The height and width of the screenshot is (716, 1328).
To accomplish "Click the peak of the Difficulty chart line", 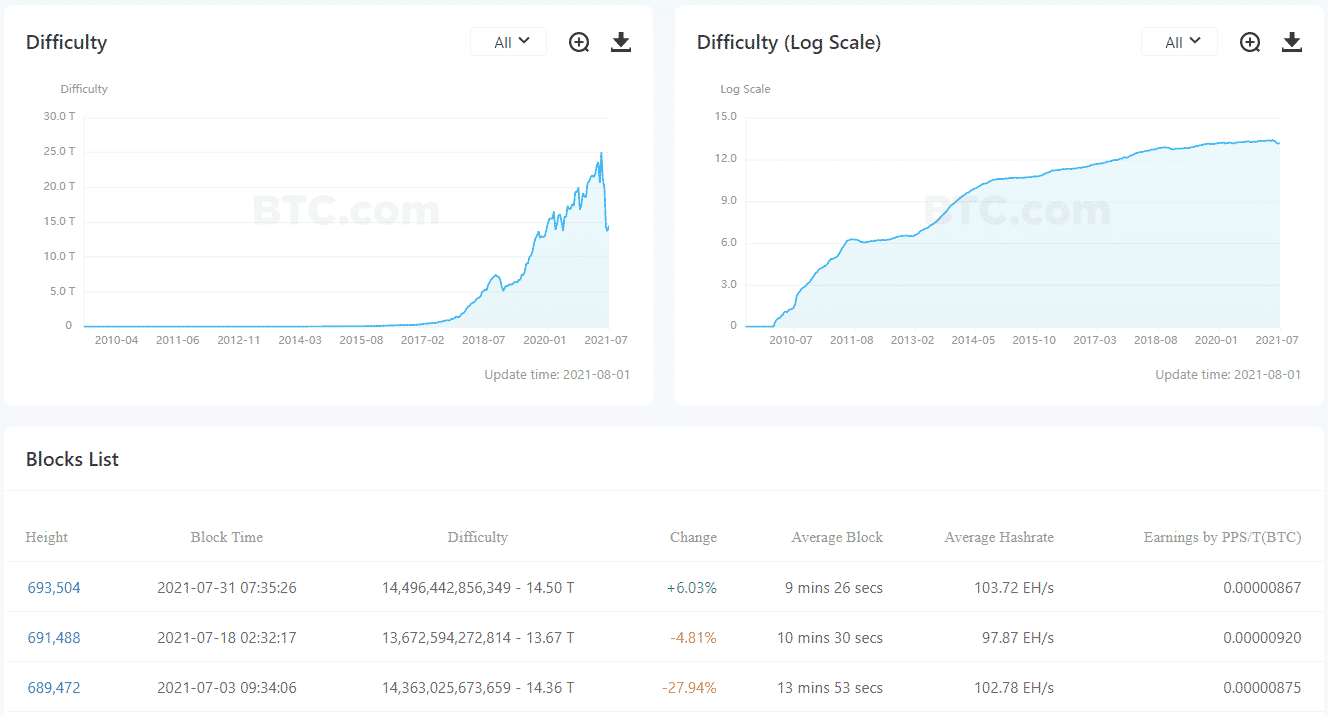I will click(x=601, y=153).
